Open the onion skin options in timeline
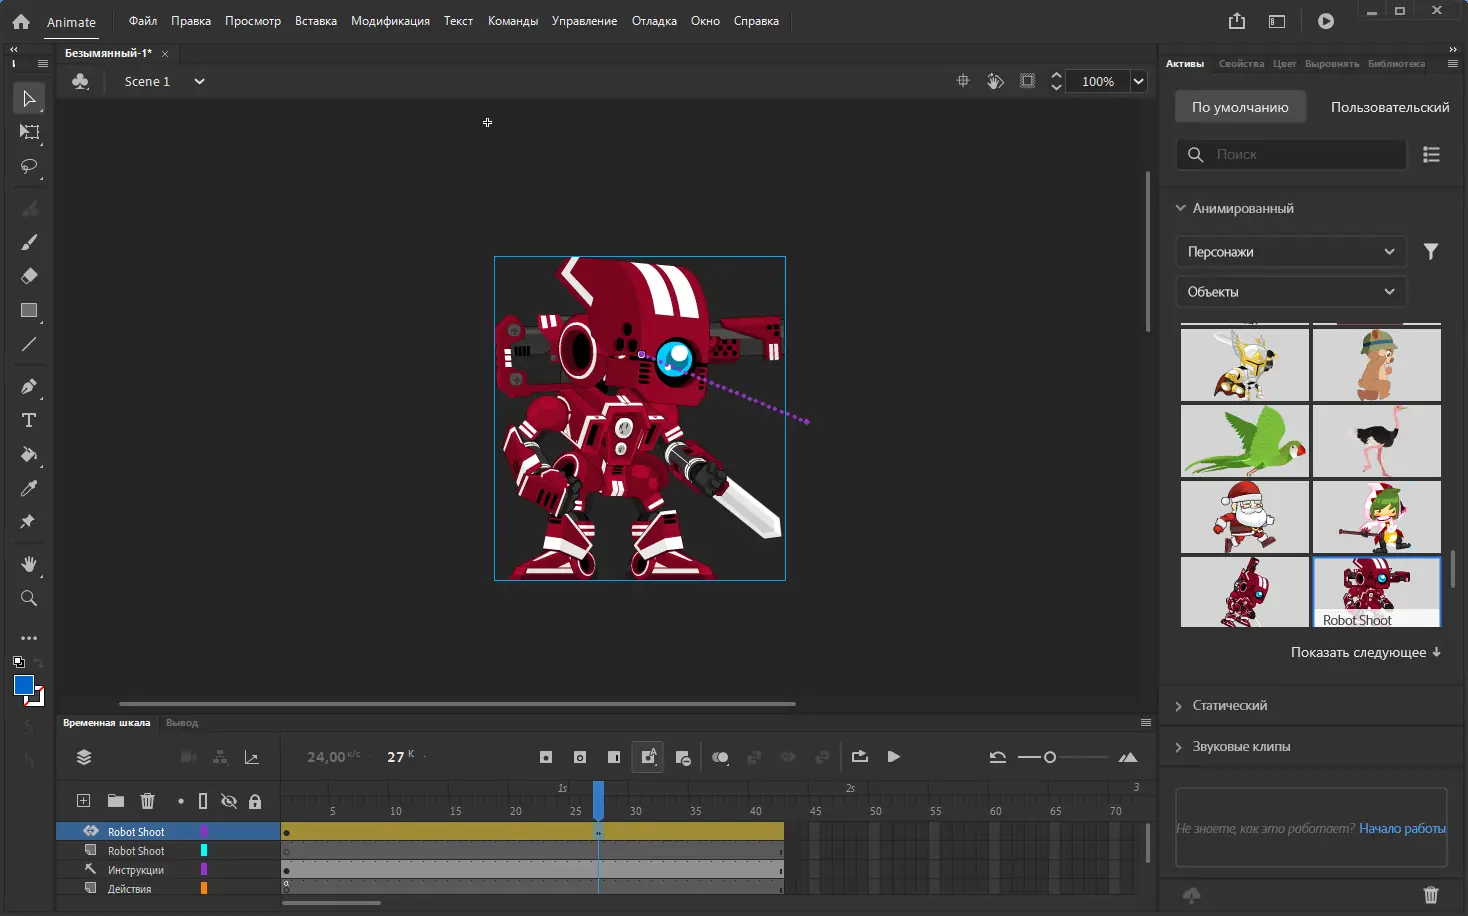The width and height of the screenshot is (1468, 916). pyautogui.click(x=720, y=757)
